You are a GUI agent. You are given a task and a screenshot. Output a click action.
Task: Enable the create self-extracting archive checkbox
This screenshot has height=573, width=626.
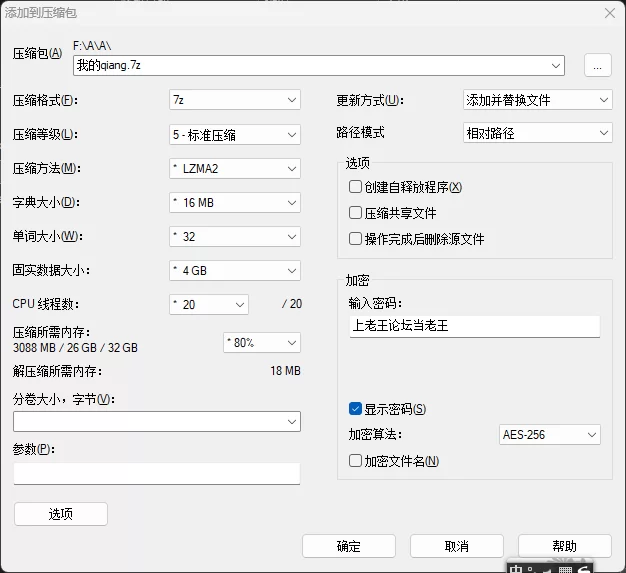[x=355, y=186]
